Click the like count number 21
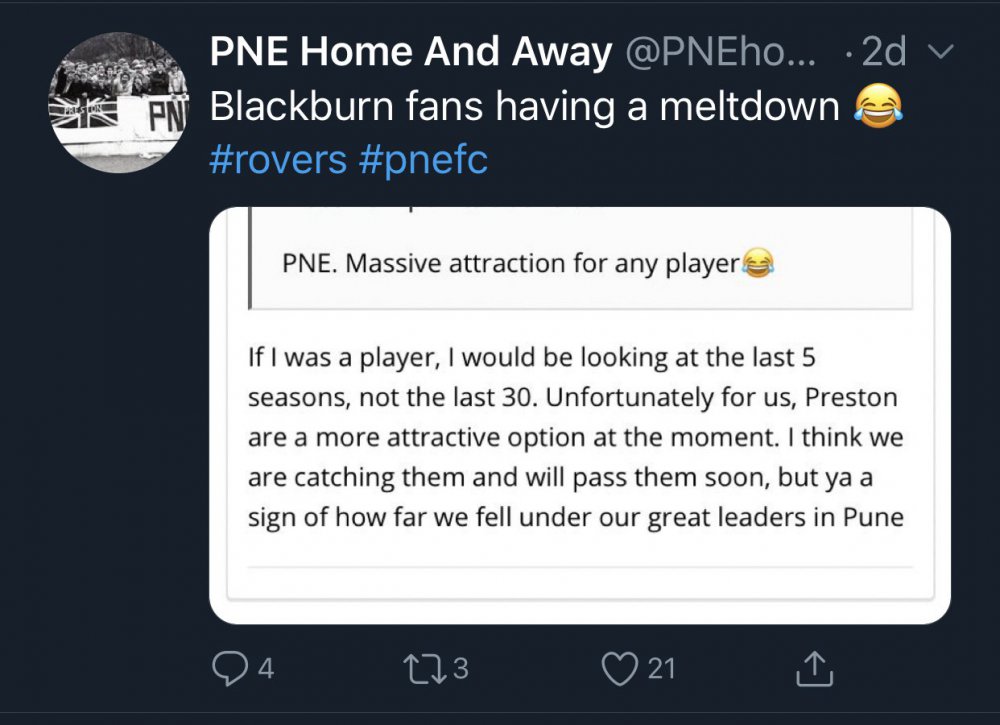1000x725 pixels. (x=661, y=669)
